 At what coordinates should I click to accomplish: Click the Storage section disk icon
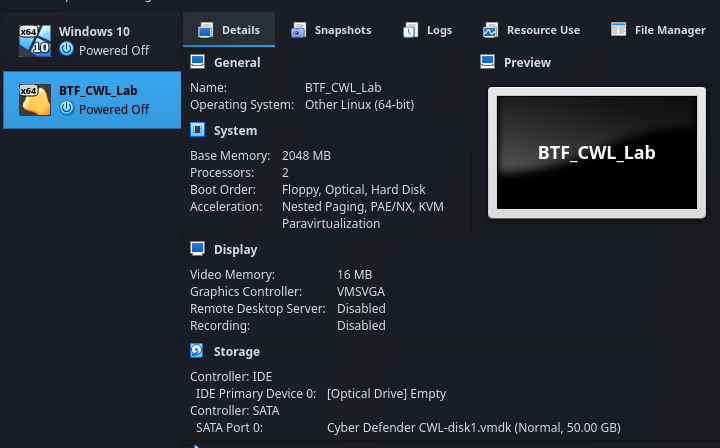pos(198,351)
